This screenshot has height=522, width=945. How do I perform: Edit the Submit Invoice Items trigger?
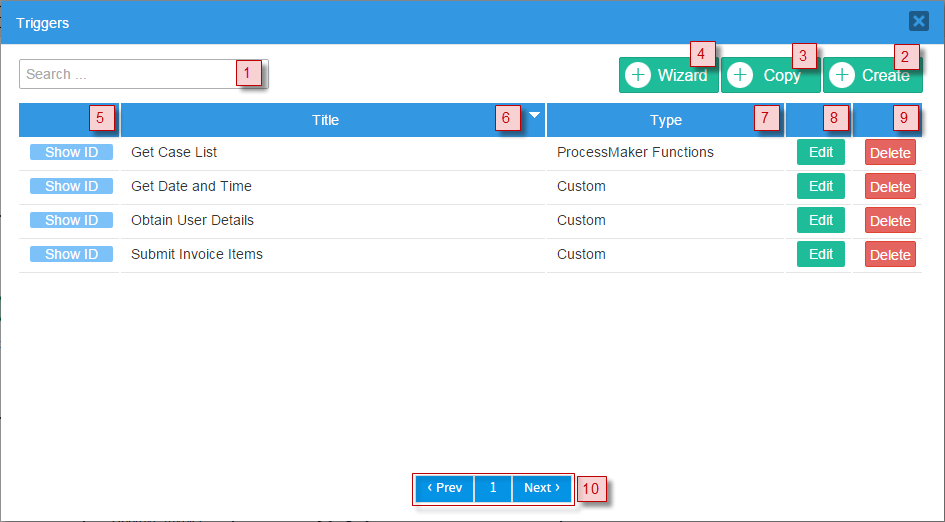pyautogui.click(x=820, y=254)
